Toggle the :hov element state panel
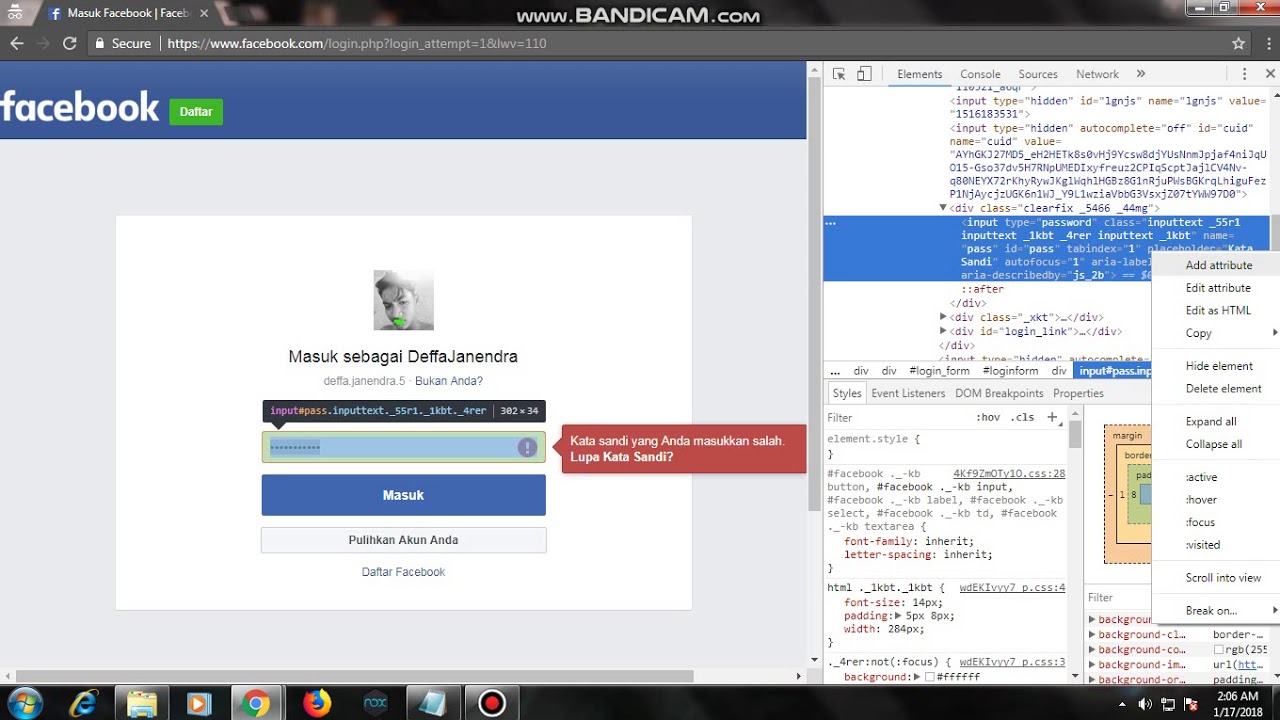This screenshot has width=1280, height=720. (988, 417)
